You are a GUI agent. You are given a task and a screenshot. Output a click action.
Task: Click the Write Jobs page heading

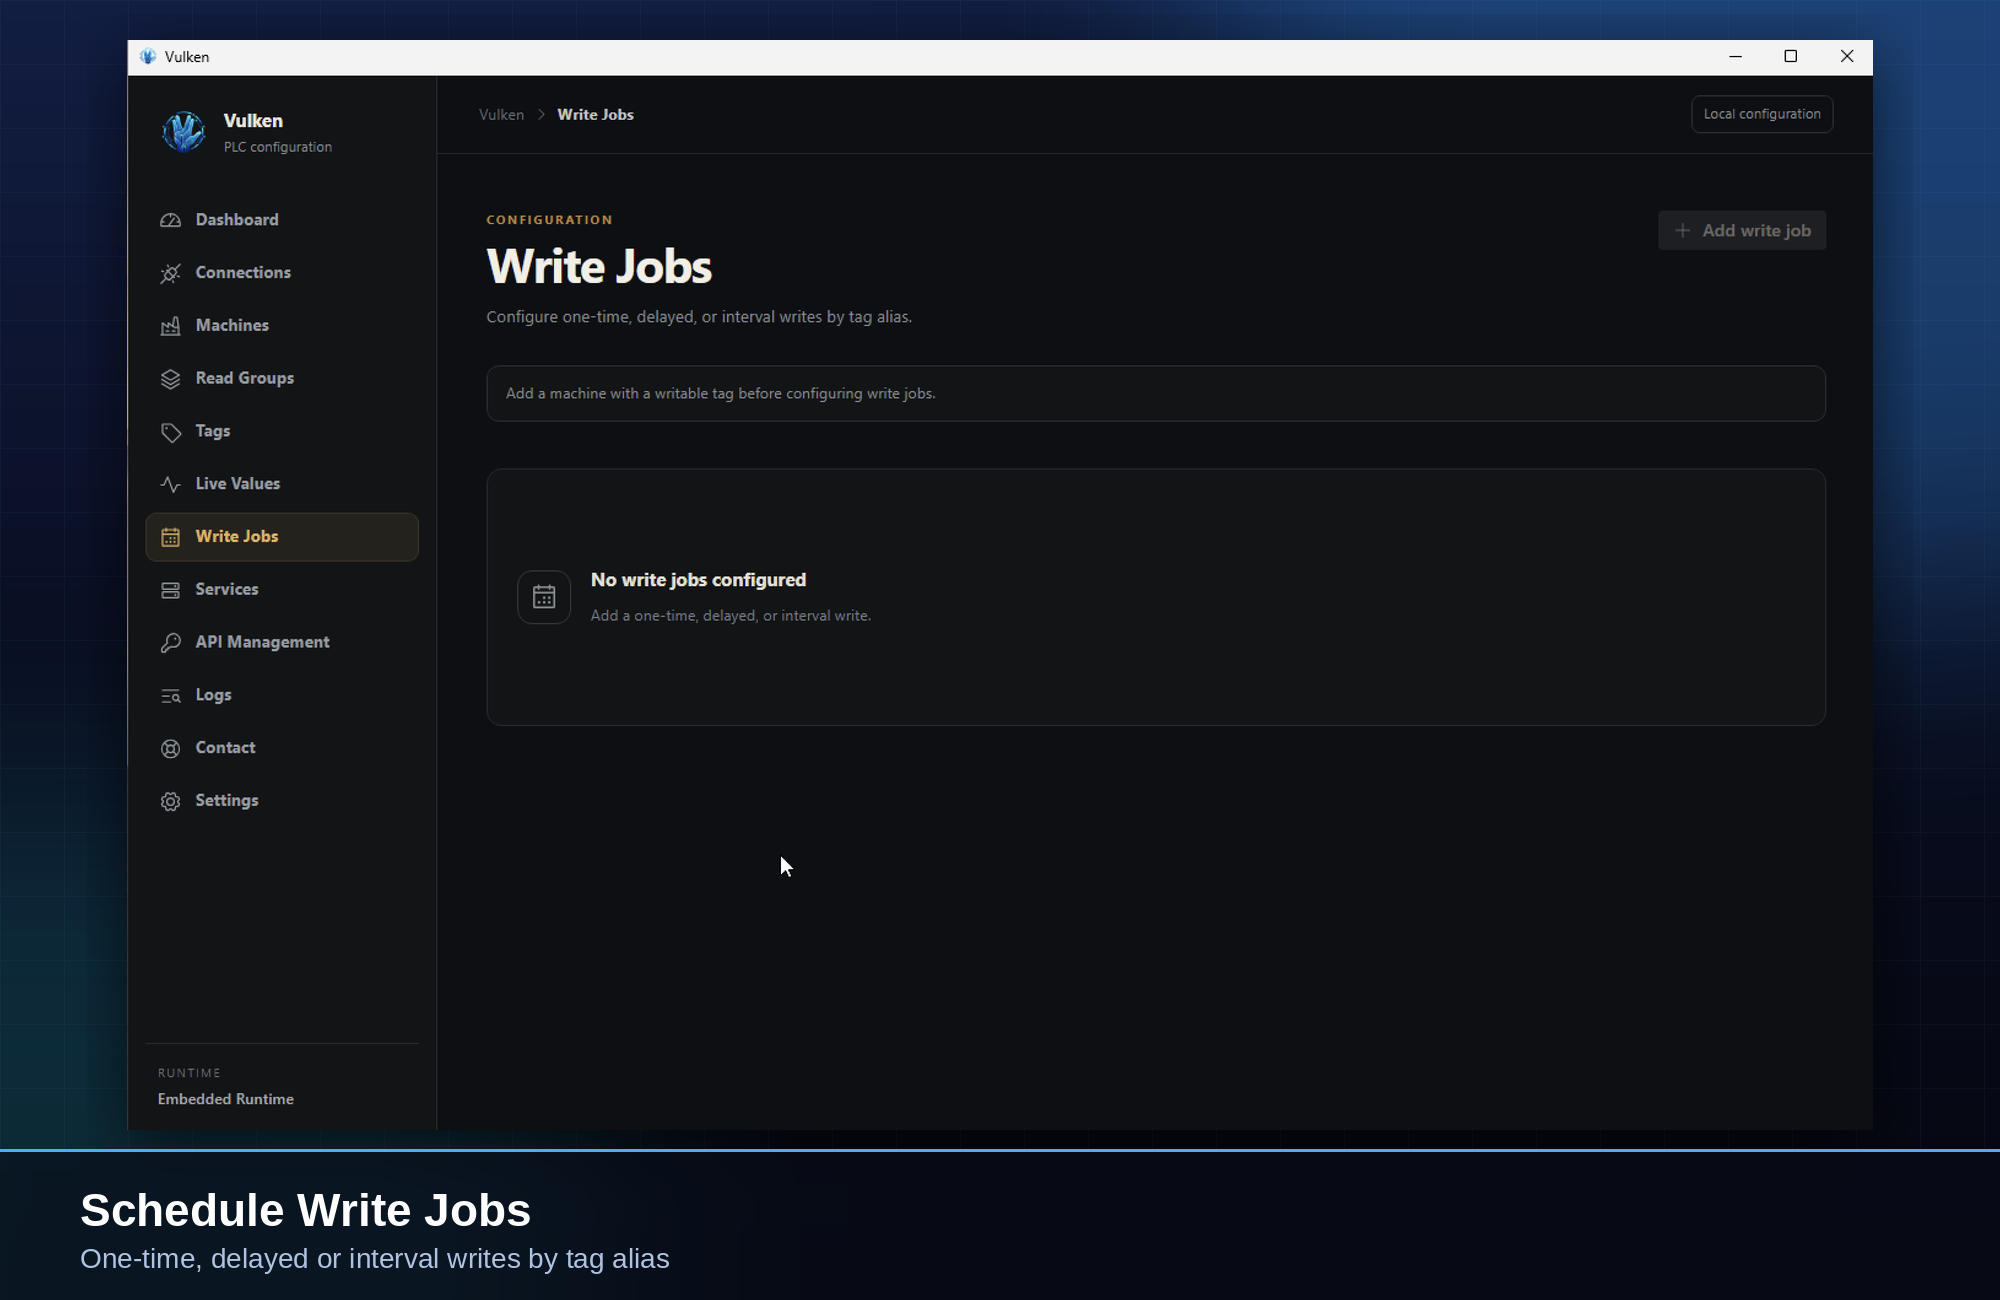coord(599,267)
